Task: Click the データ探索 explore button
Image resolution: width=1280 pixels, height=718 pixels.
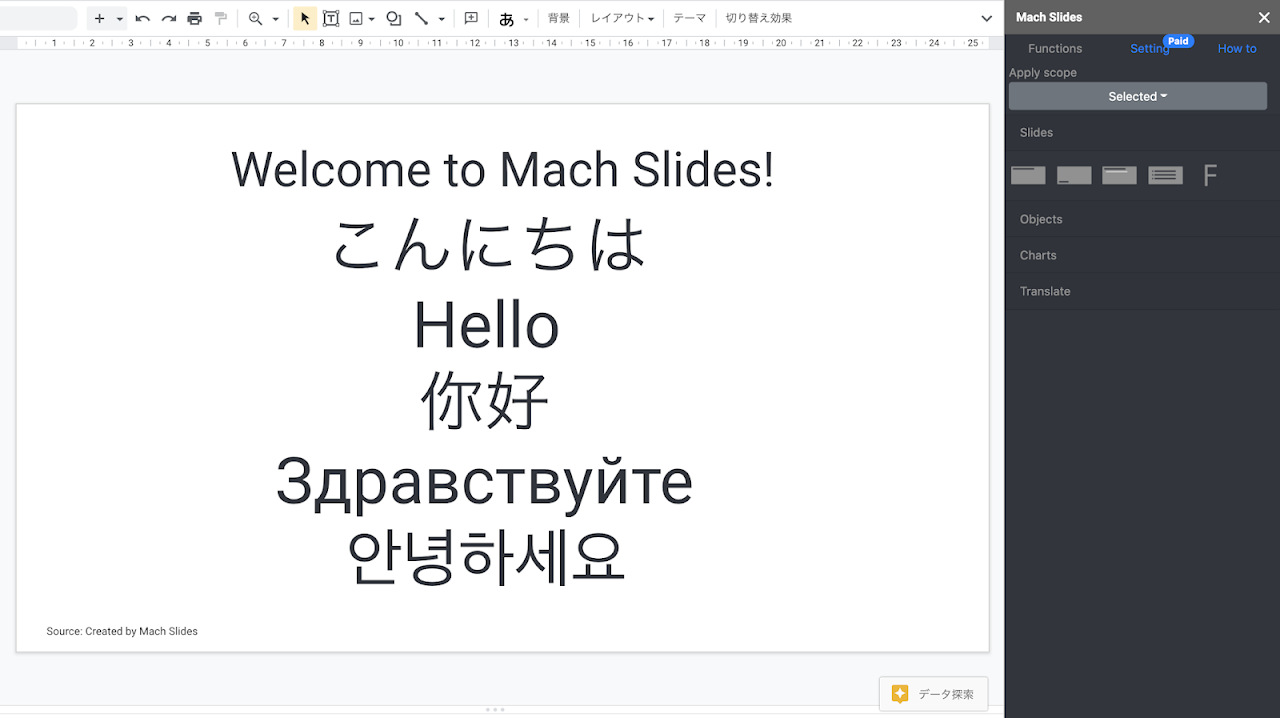Action: tap(933, 694)
